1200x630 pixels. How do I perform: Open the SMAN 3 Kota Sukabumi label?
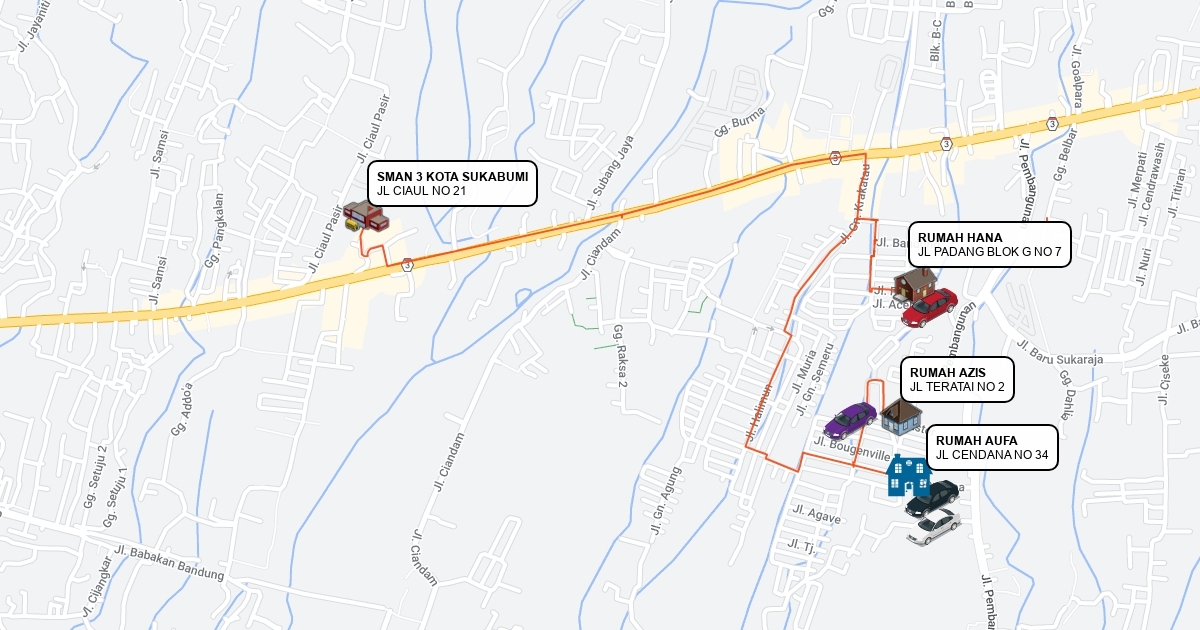453,183
